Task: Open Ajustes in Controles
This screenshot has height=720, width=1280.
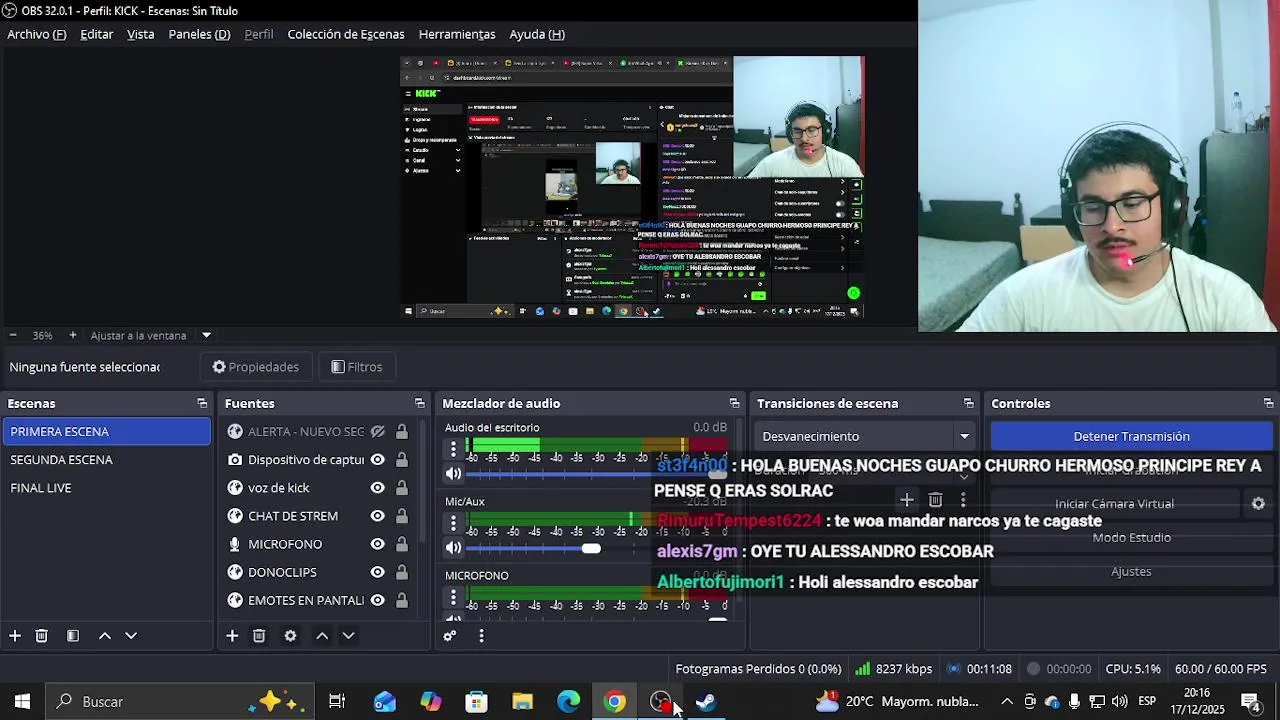Action: (1131, 572)
